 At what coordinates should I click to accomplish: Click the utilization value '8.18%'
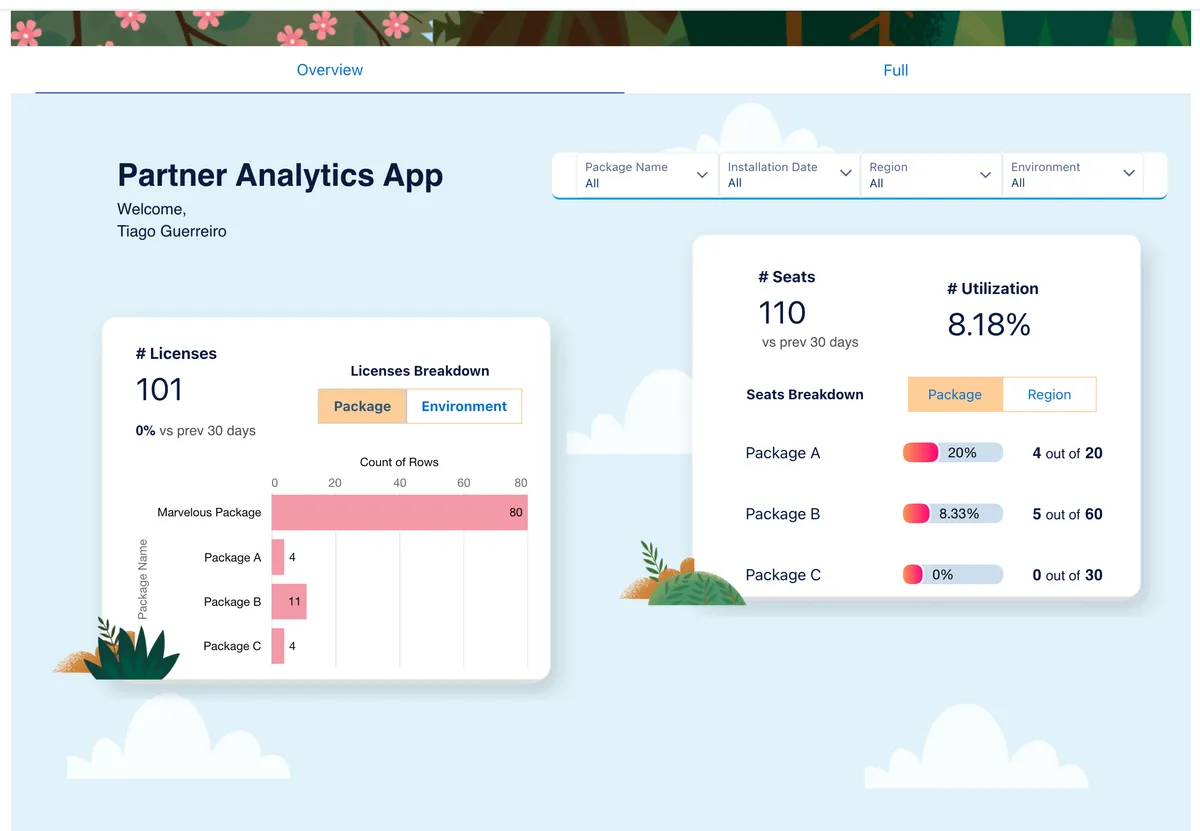tap(989, 325)
